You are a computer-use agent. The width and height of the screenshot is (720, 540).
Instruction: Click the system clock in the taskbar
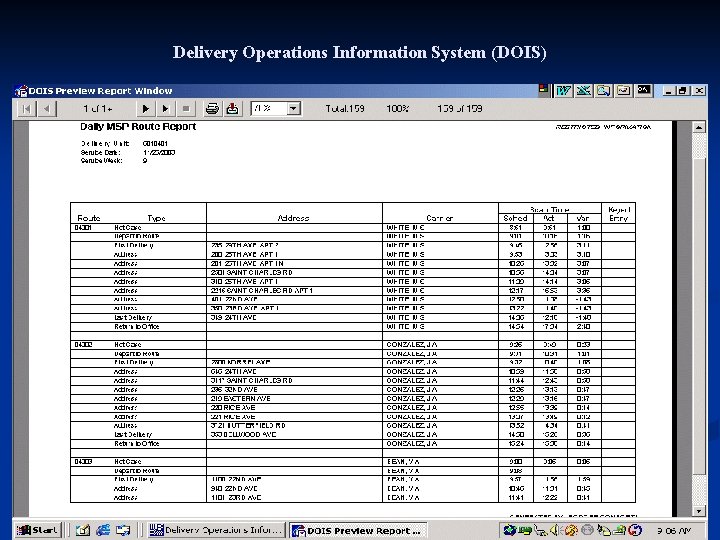pos(674,530)
